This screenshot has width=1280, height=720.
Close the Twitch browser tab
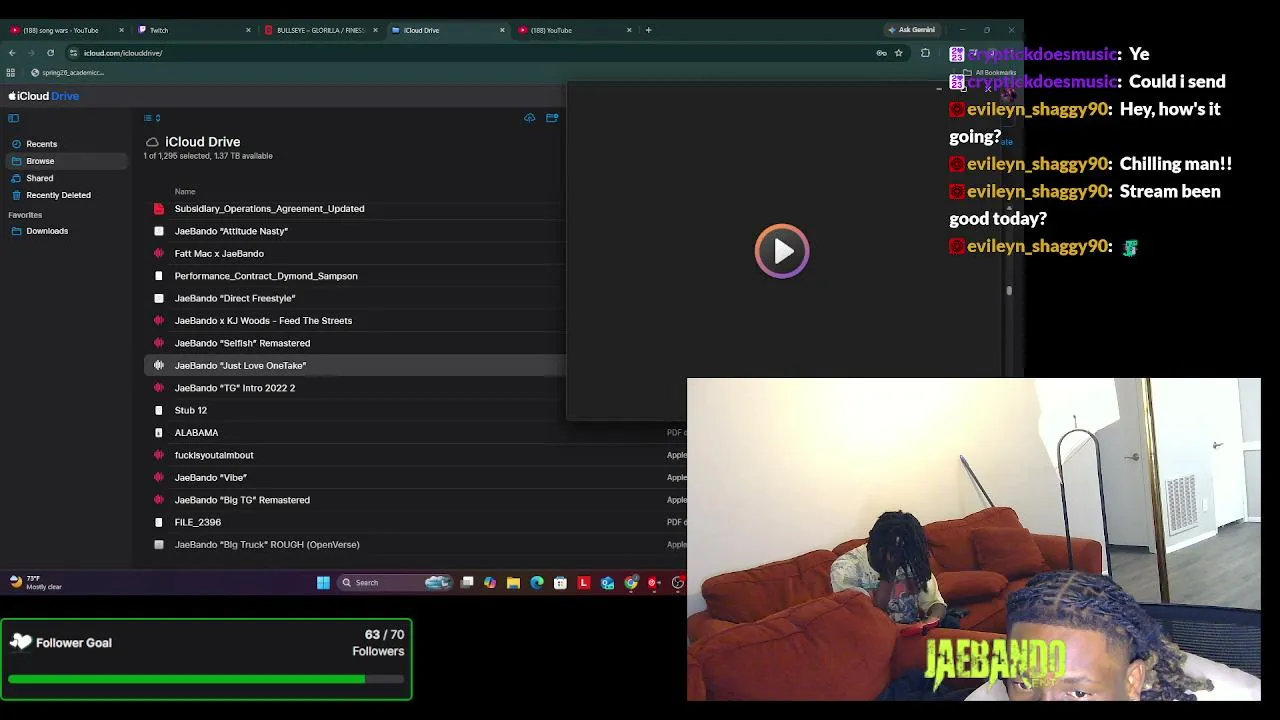248,30
